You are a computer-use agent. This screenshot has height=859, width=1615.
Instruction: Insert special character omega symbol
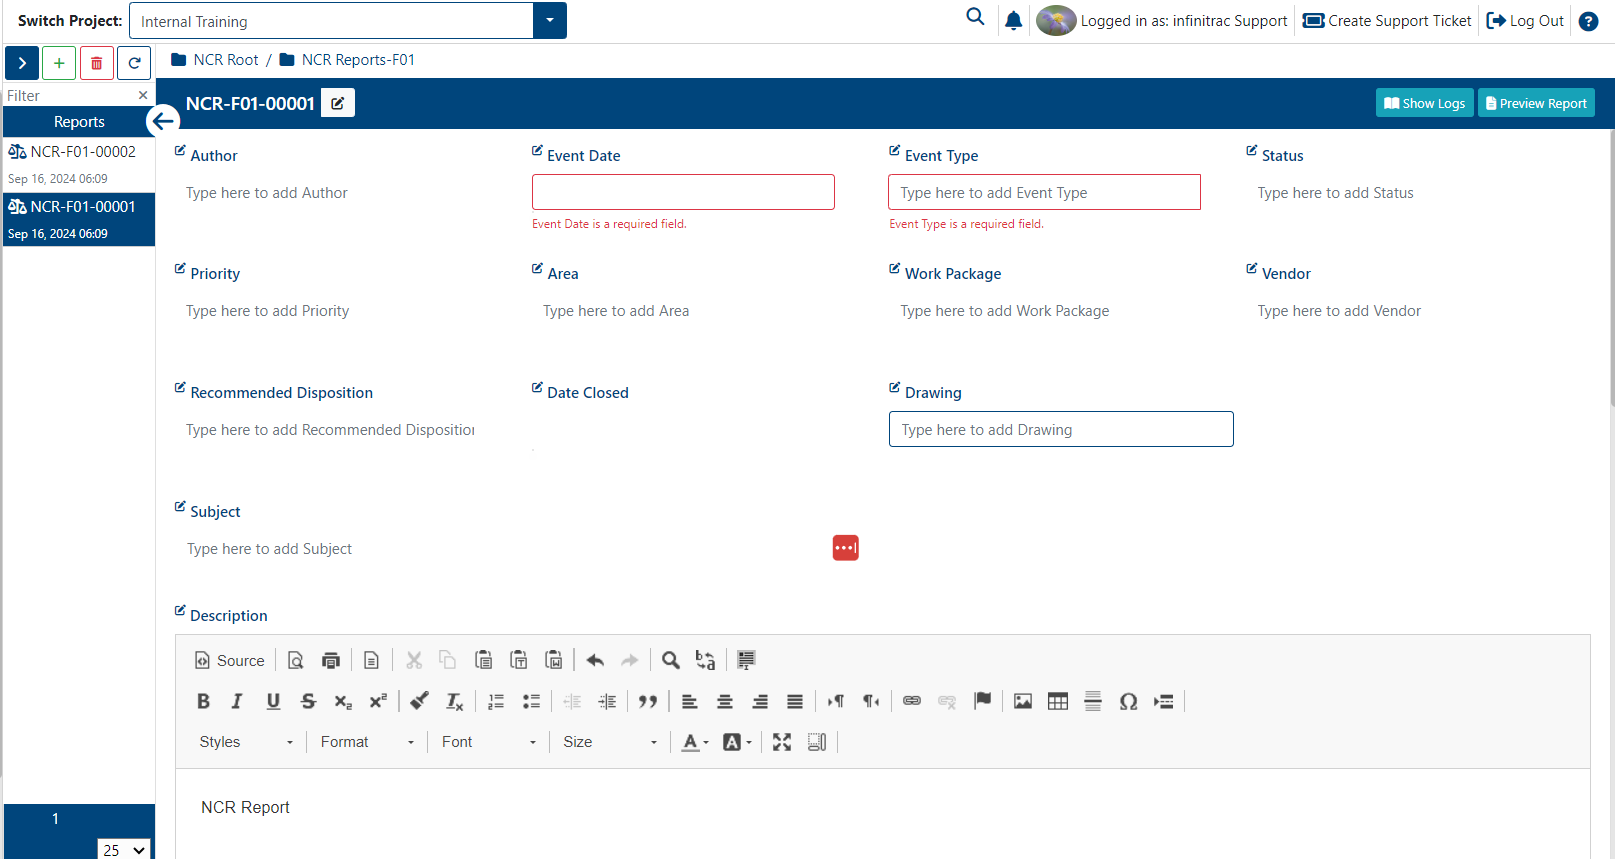1129,701
